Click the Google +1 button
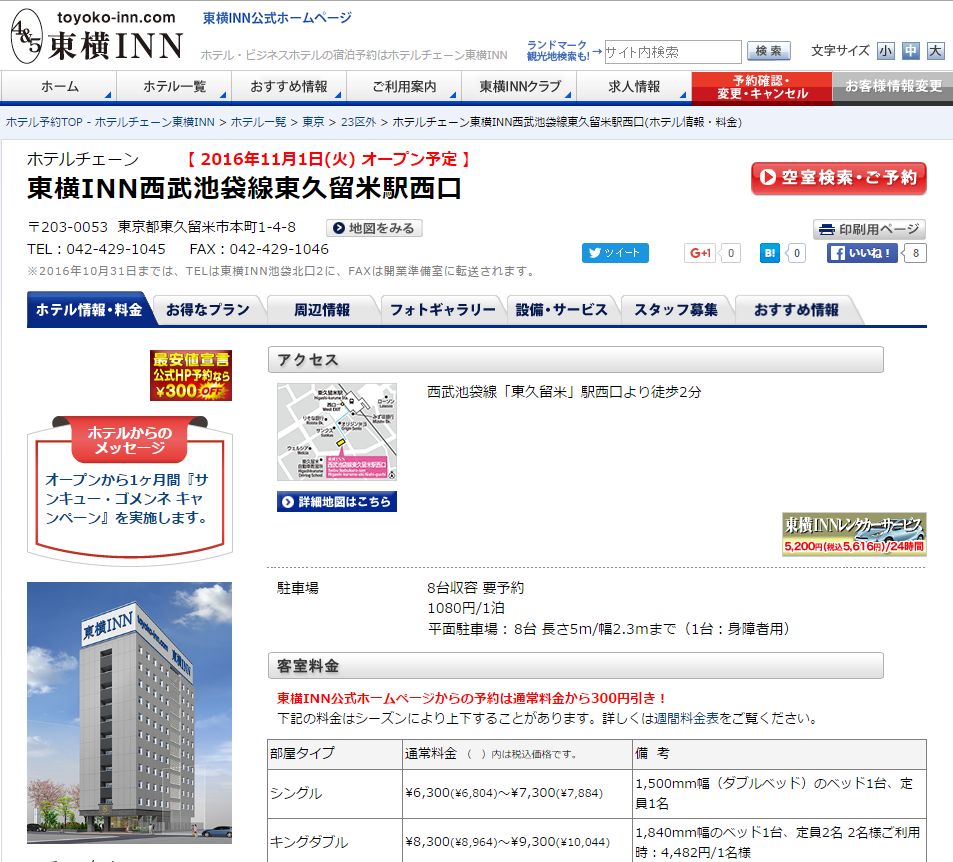Viewport: 953px width, 862px height. point(700,253)
